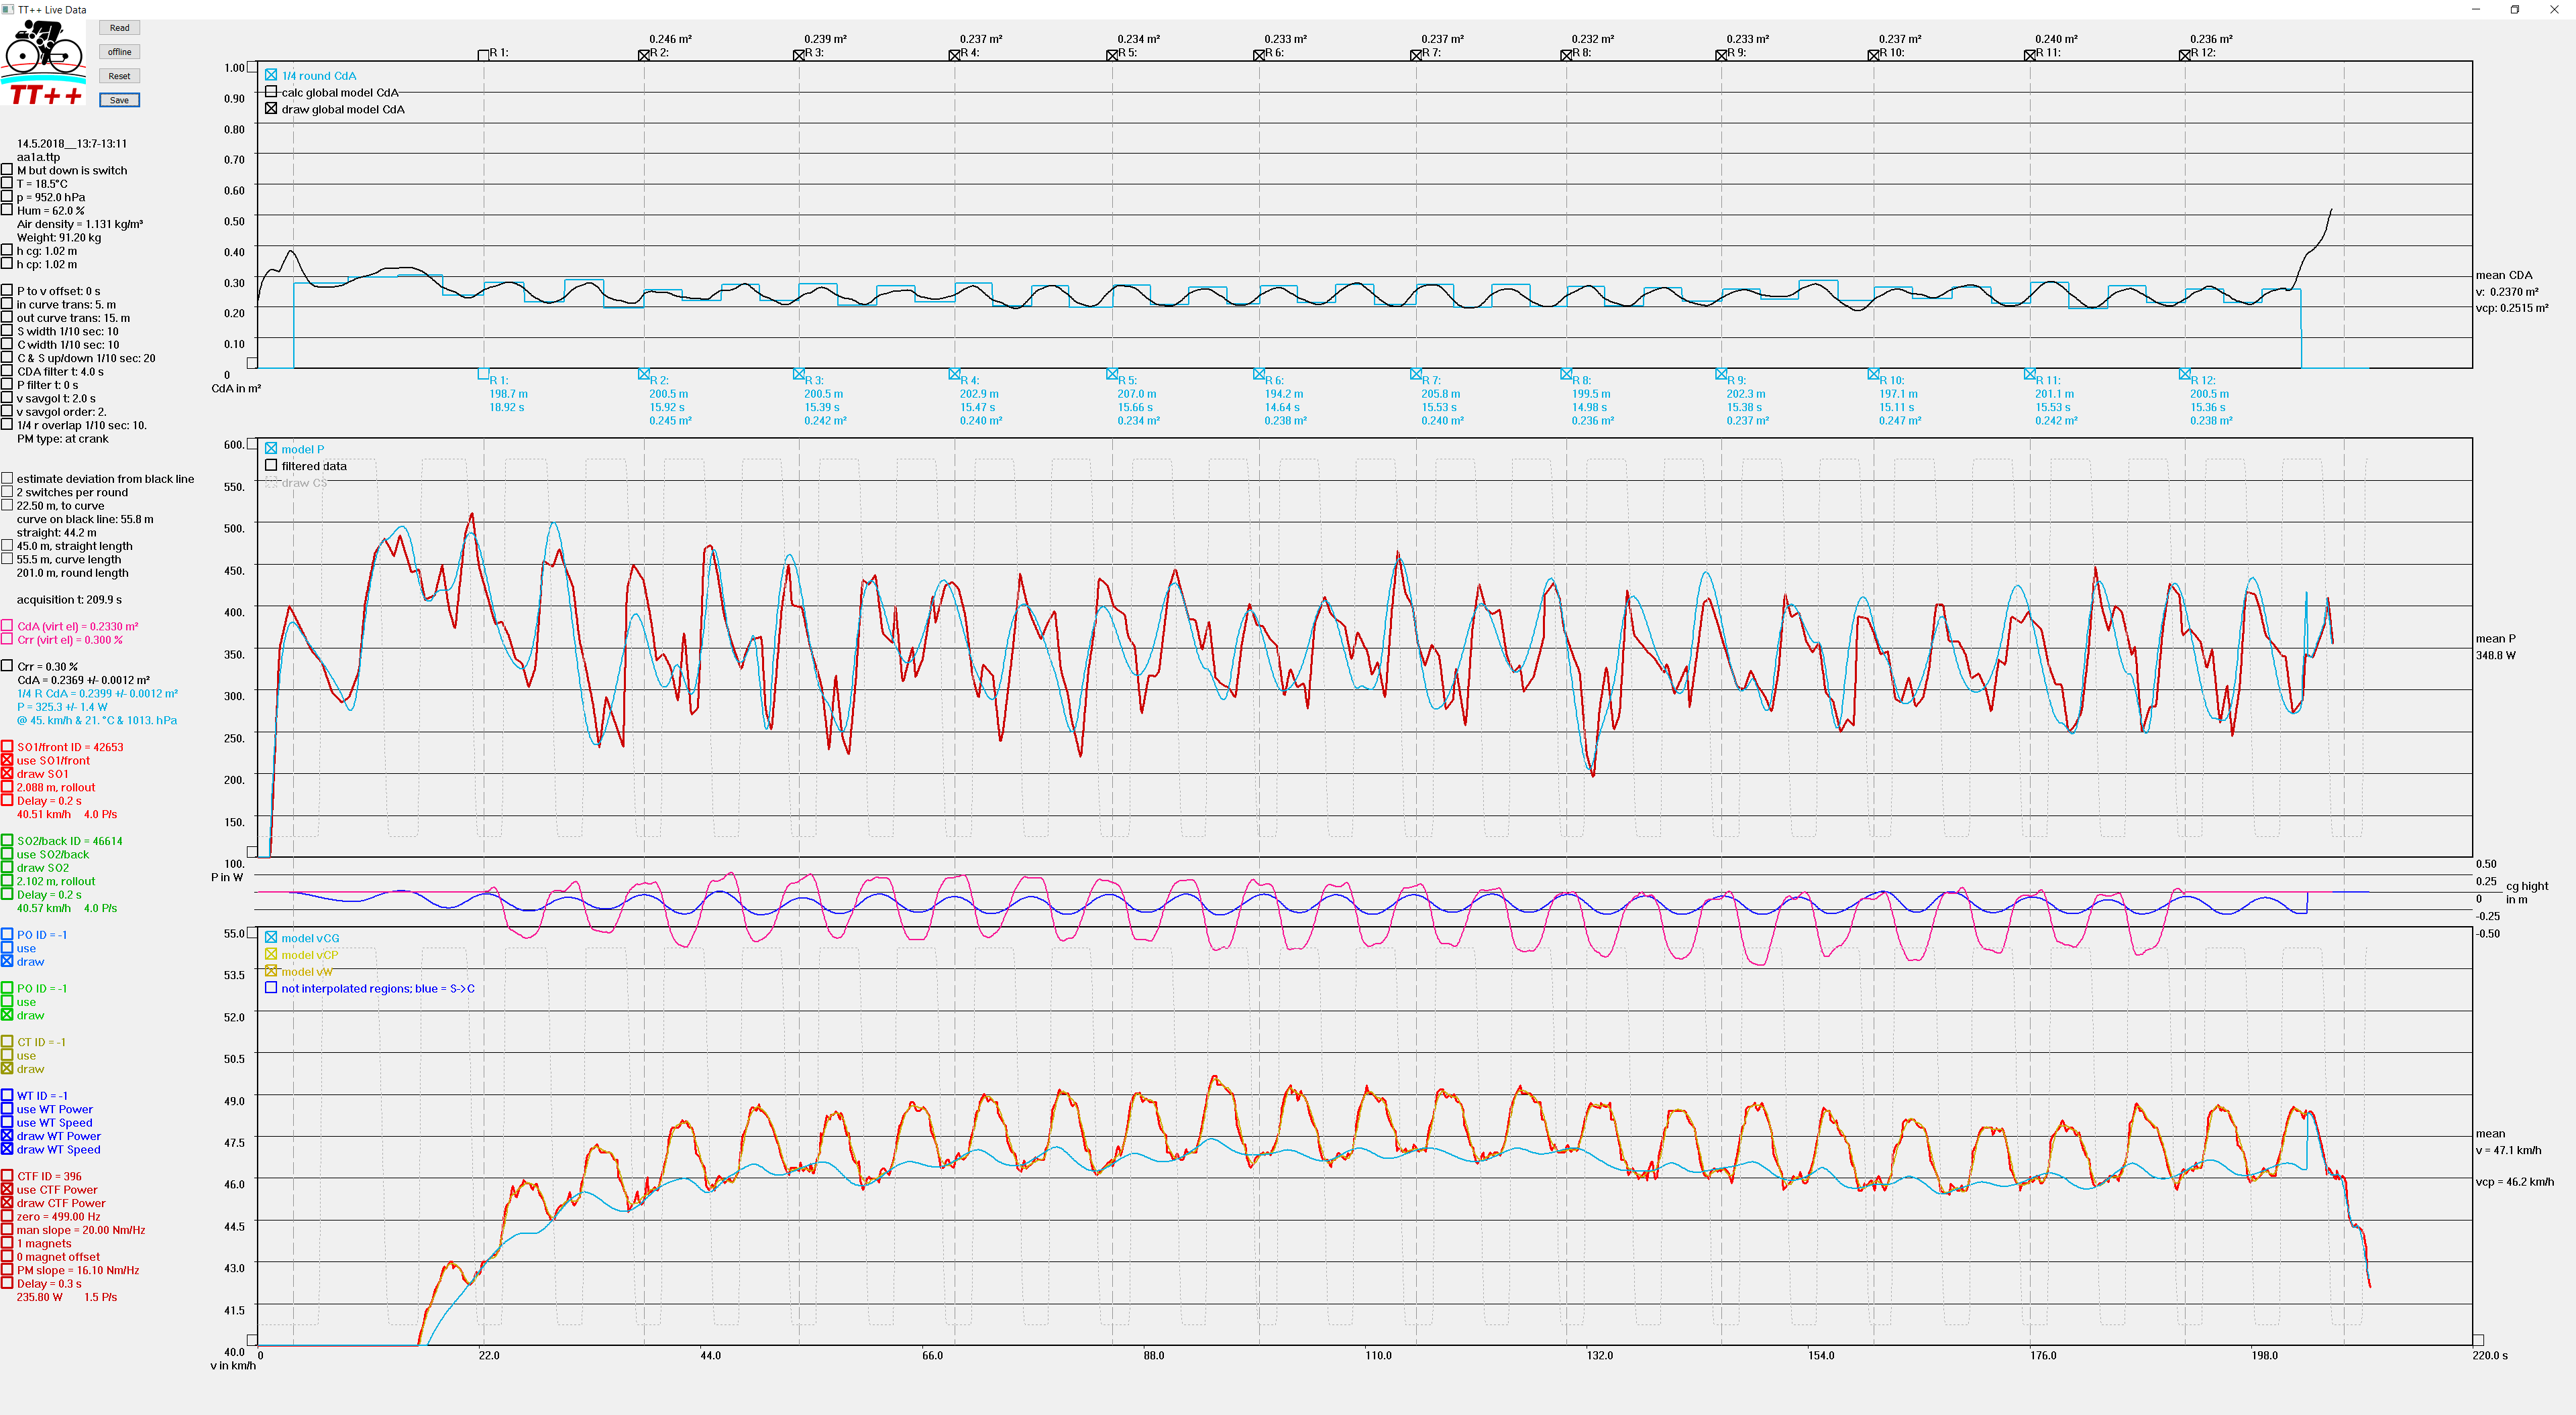The width and height of the screenshot is (2576, 1415).
Task: Toggle model vCP checkbox
Action: tap(271, 955)
